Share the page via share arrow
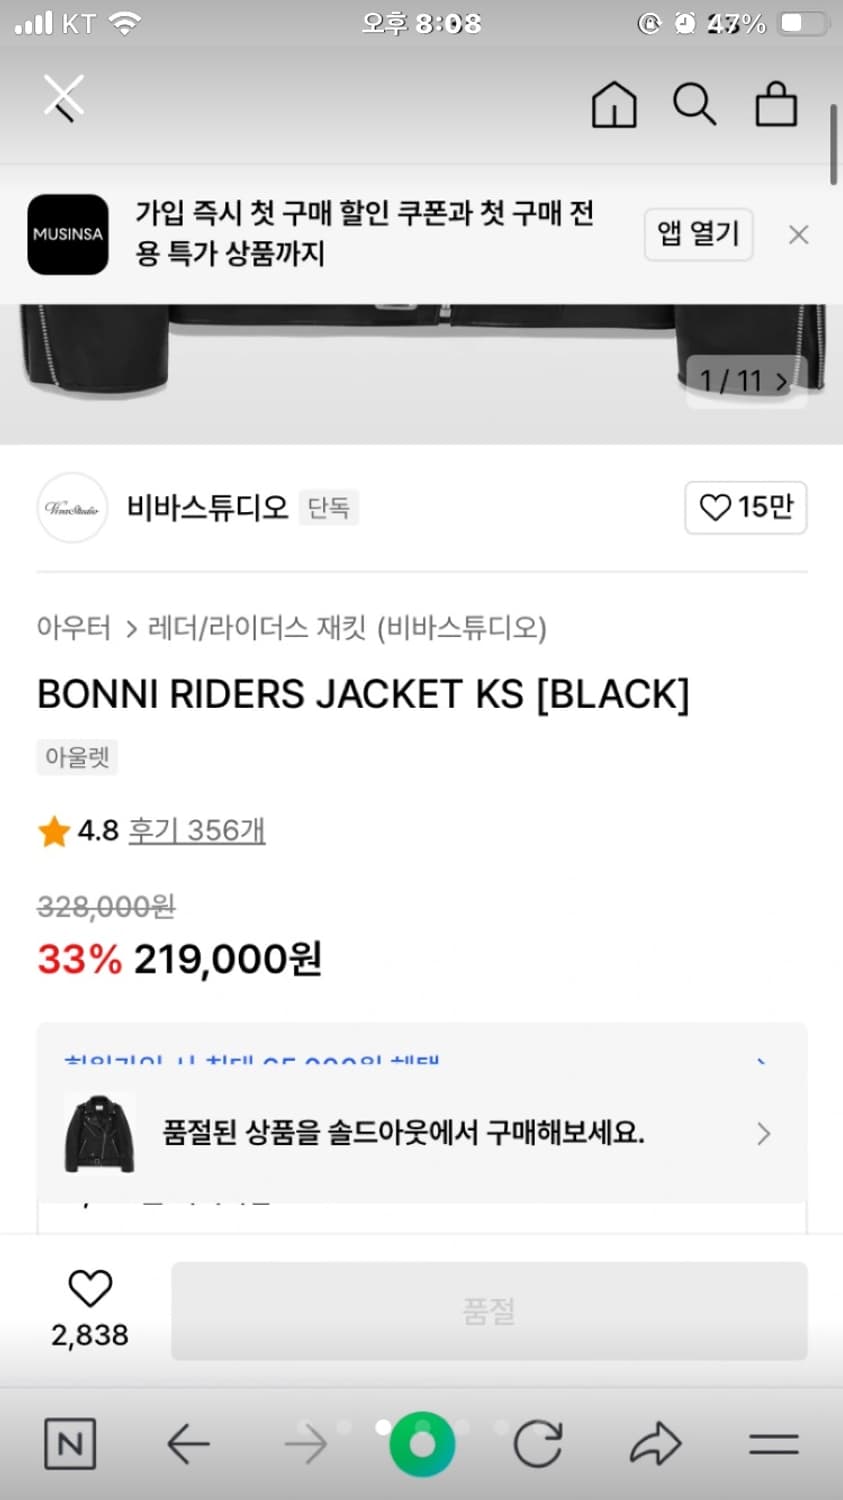This screenshot has width=843, height=1500. [x=655, y=1443]
